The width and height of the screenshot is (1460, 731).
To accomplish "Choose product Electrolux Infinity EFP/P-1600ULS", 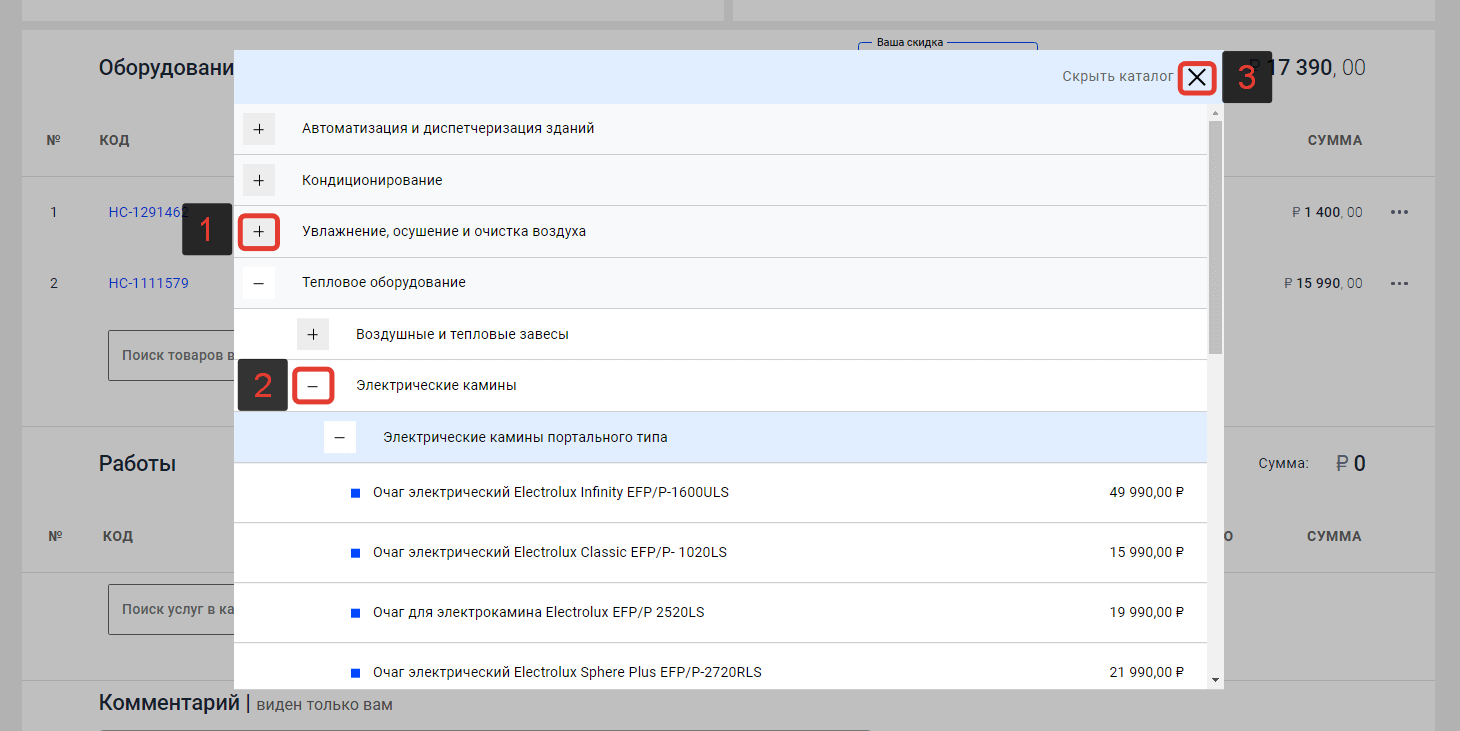I will 551,492.
